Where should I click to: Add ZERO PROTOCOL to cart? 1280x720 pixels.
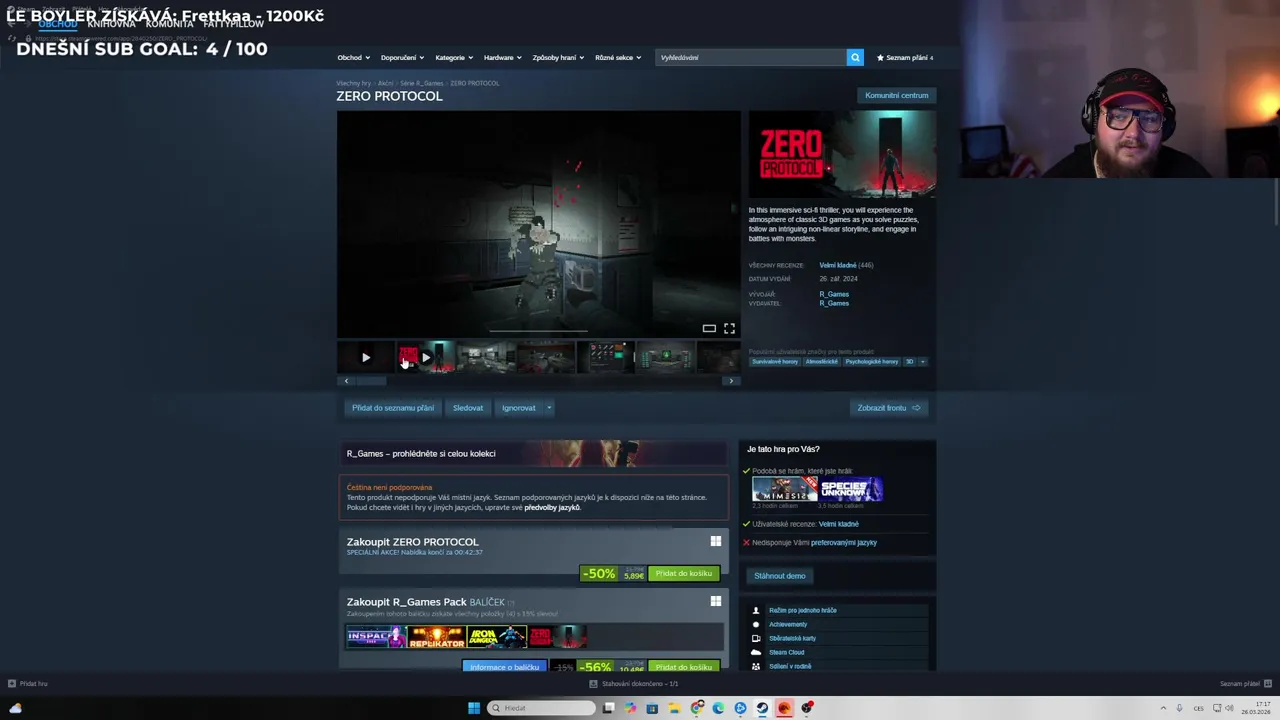point(684,573)
